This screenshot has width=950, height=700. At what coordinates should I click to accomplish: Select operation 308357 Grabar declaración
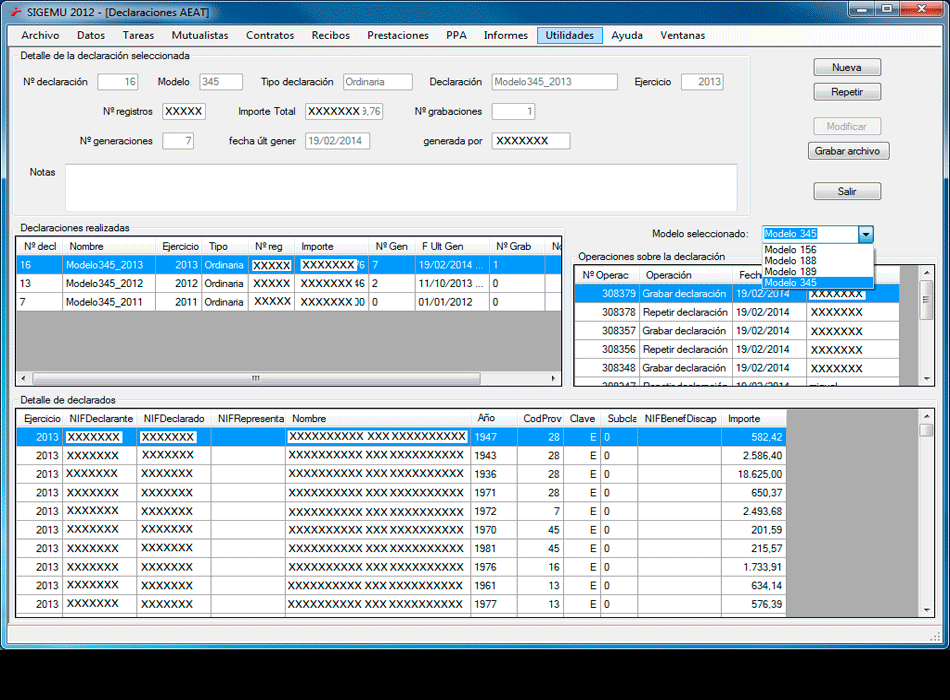point(737,331)
